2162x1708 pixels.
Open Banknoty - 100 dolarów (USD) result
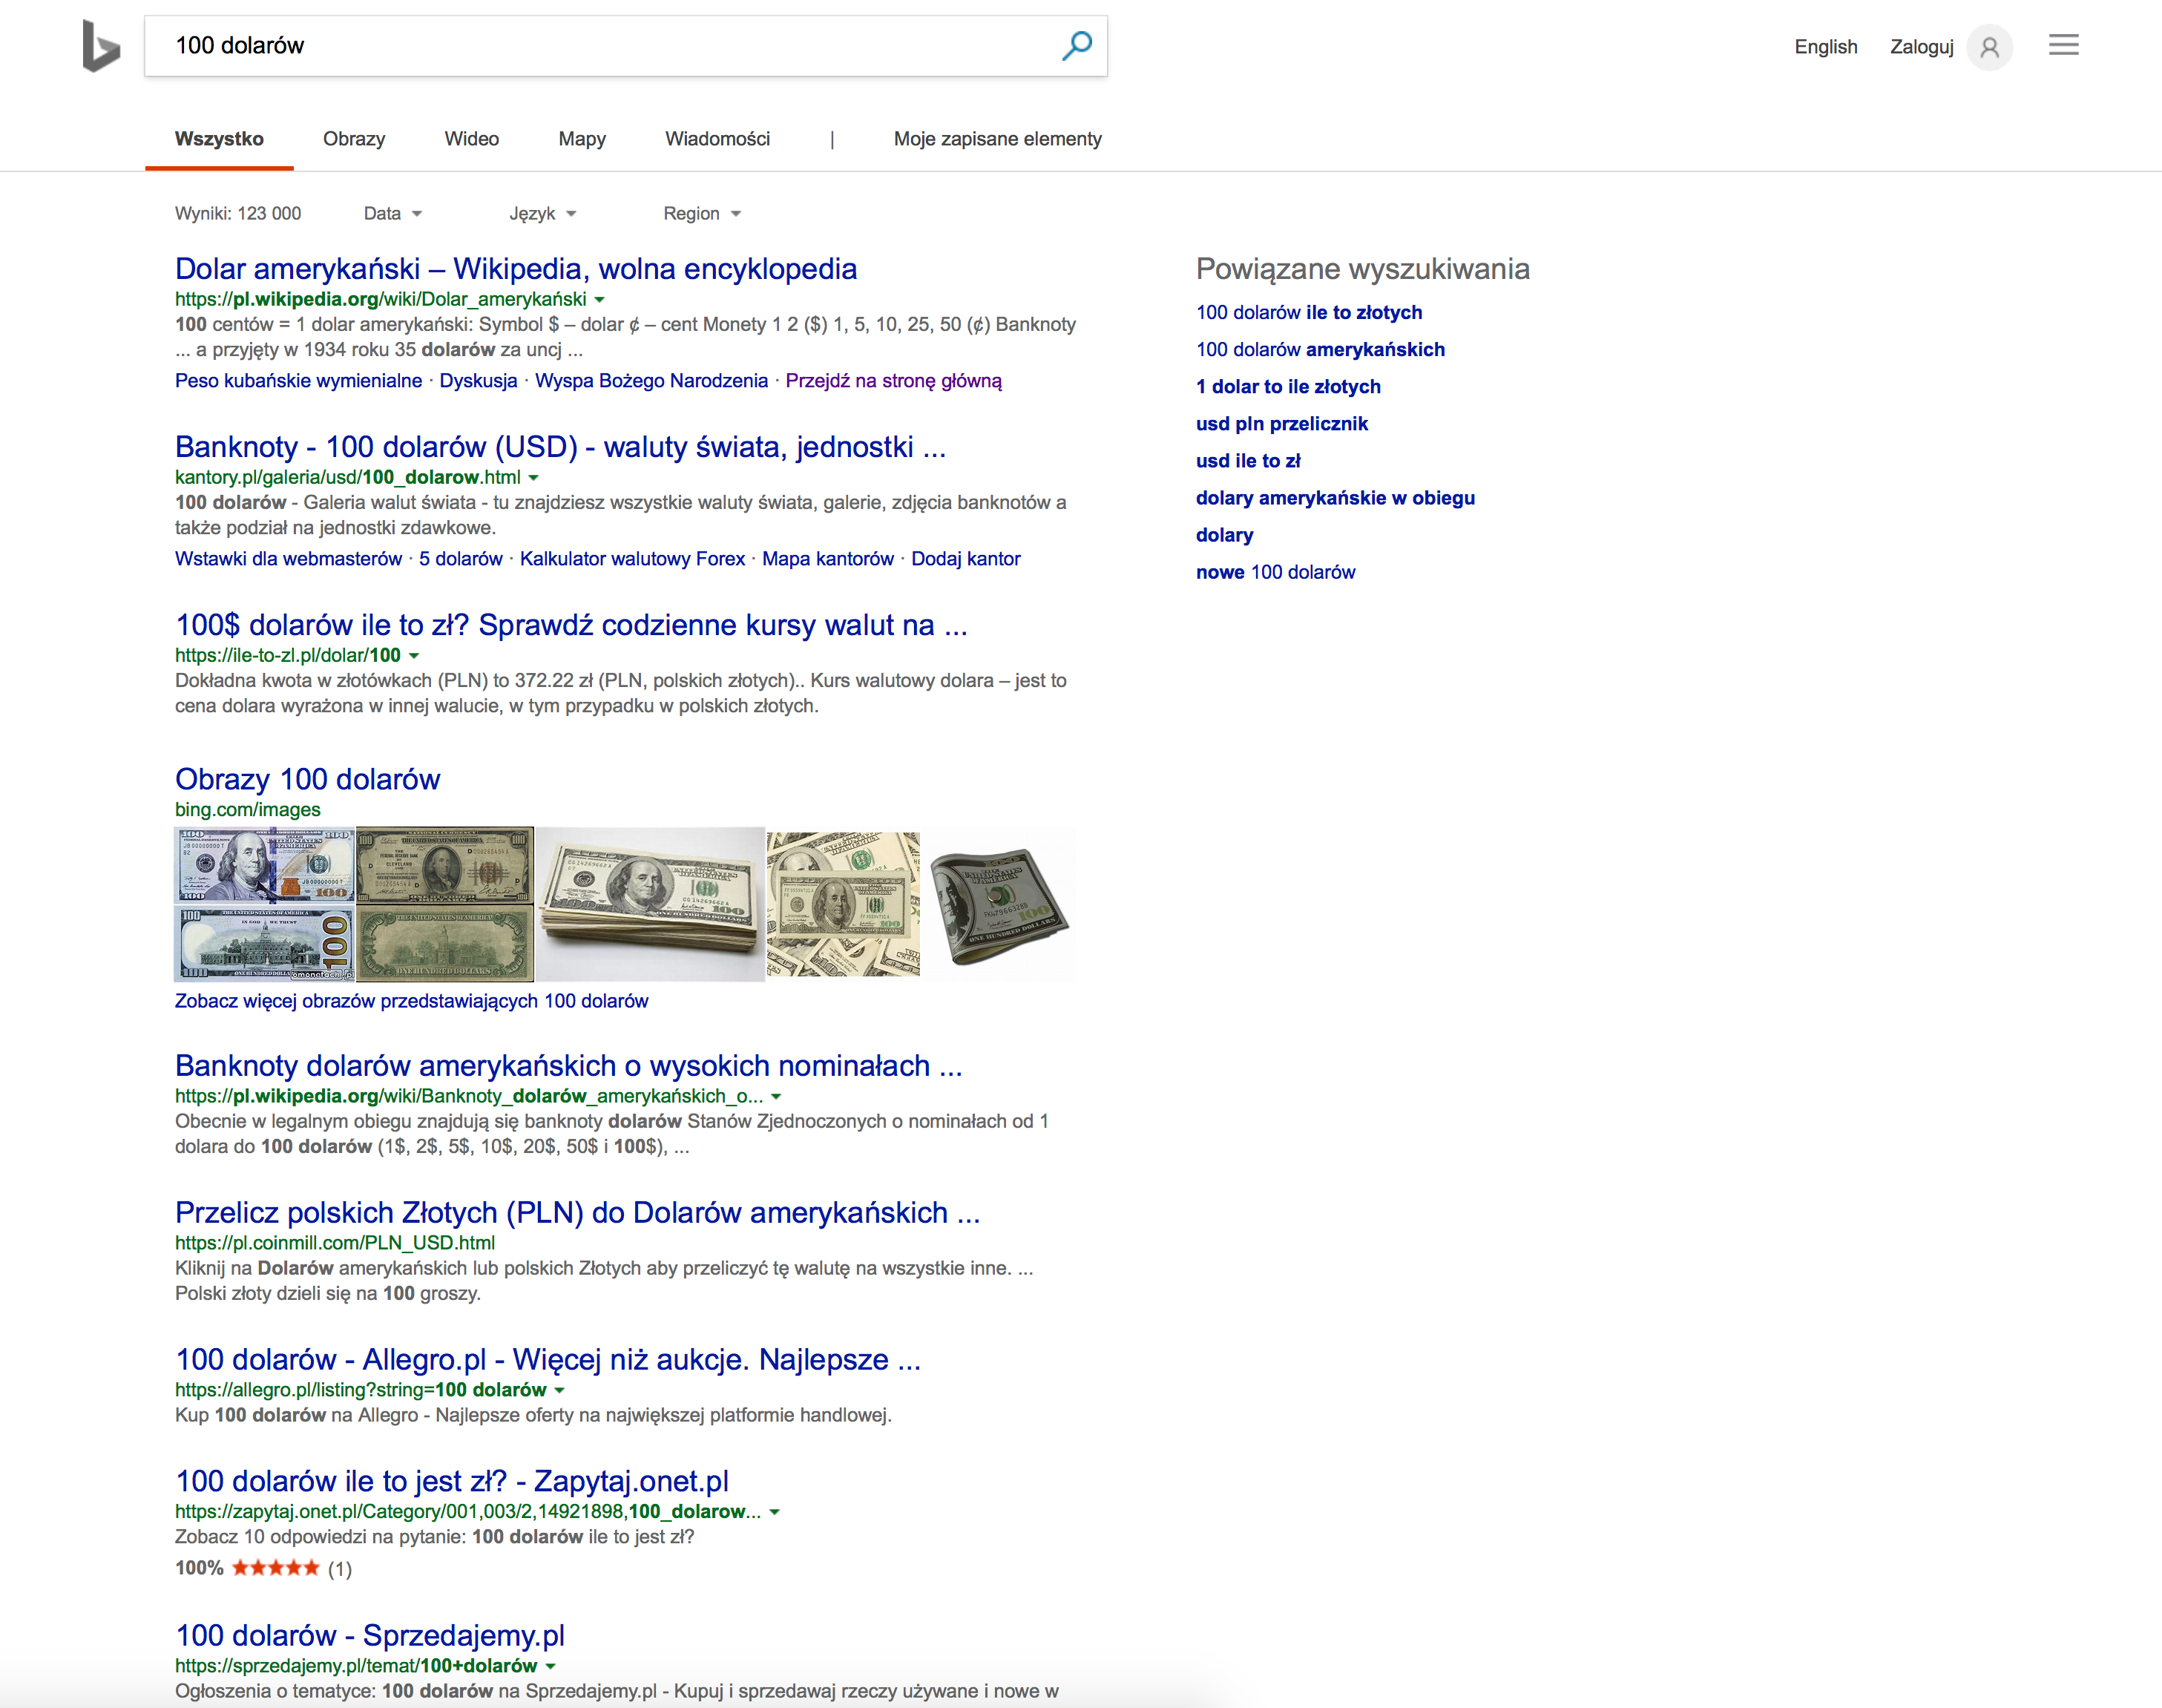560,446
